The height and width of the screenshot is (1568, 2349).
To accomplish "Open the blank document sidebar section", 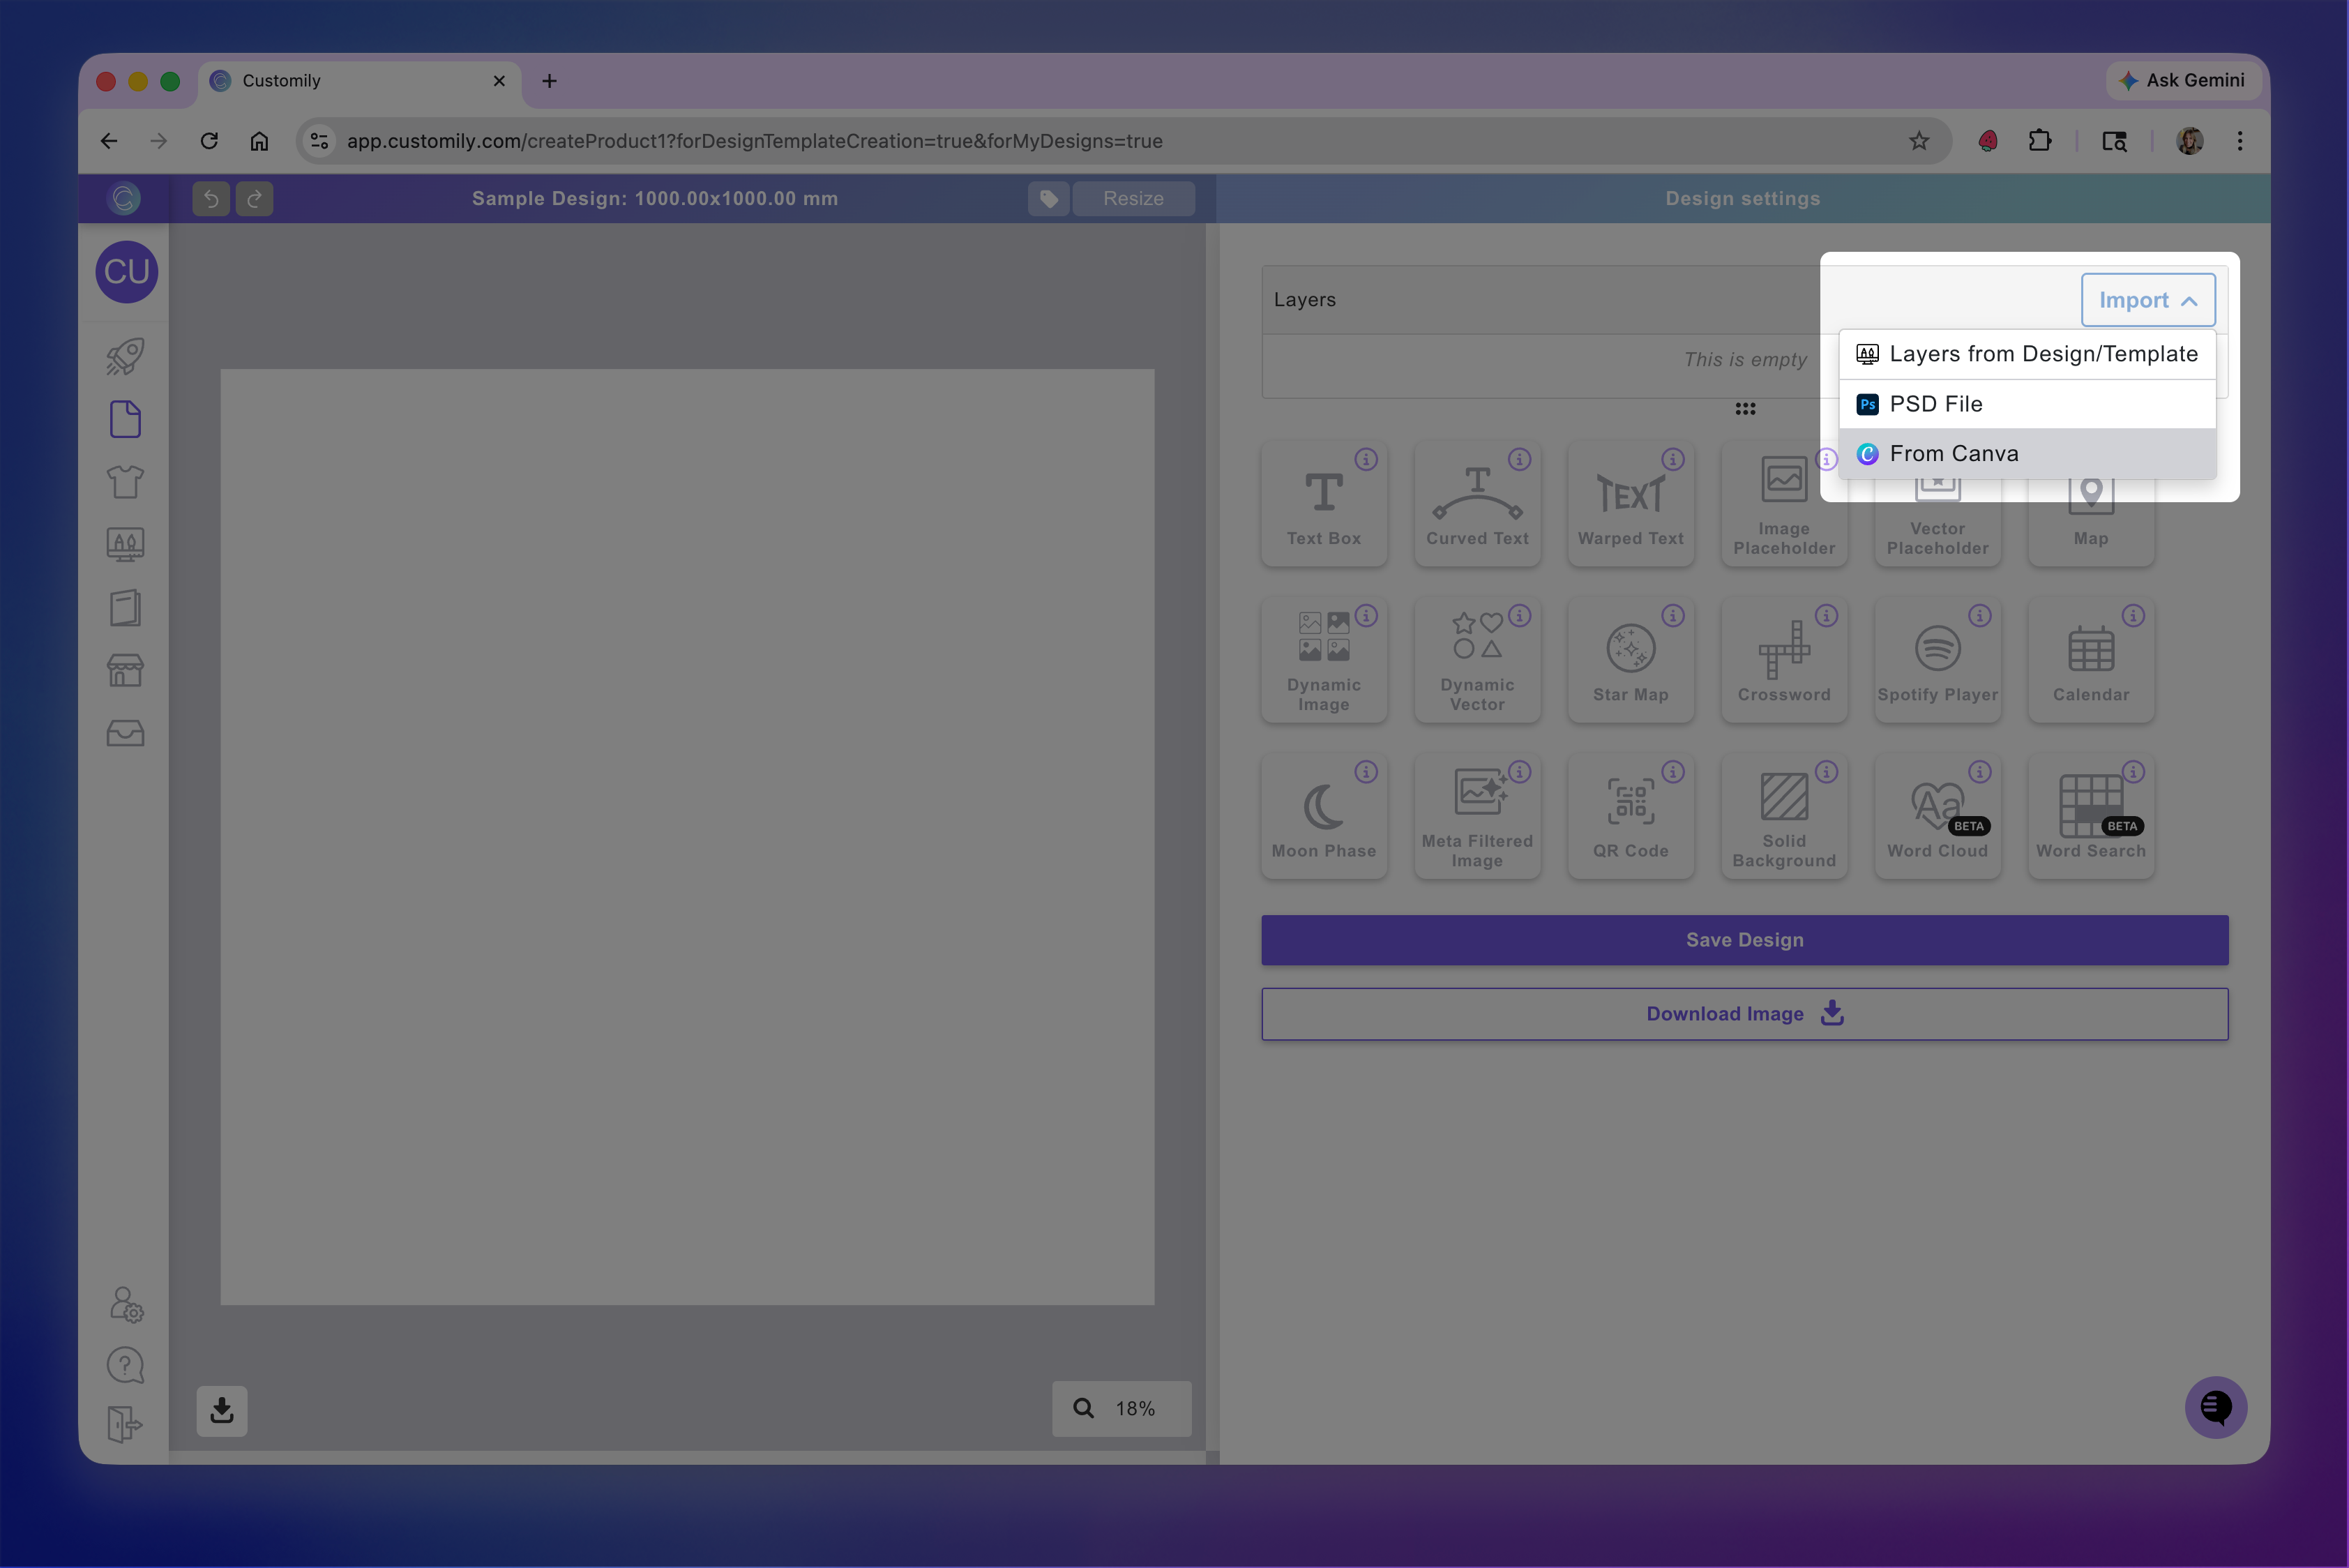I will tap(125, 419).
